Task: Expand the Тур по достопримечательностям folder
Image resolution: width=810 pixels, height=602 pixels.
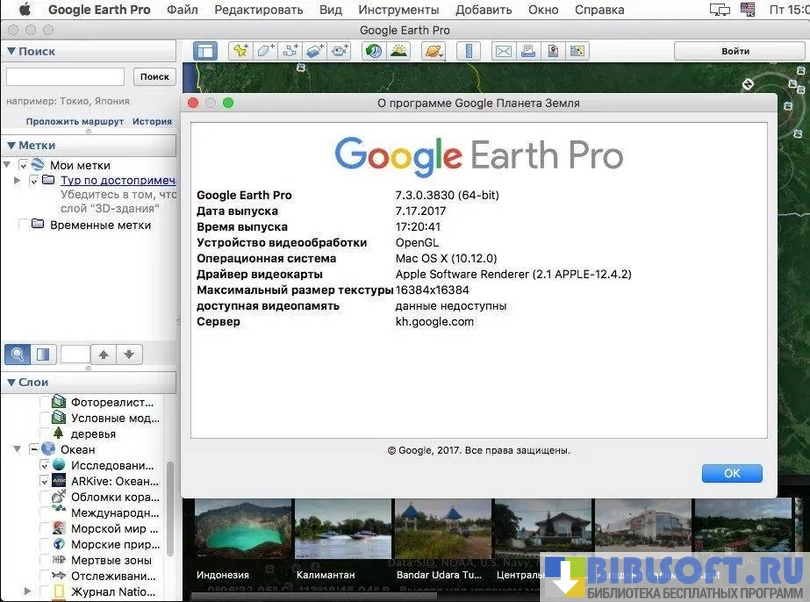Action: [x=17, y=181]
